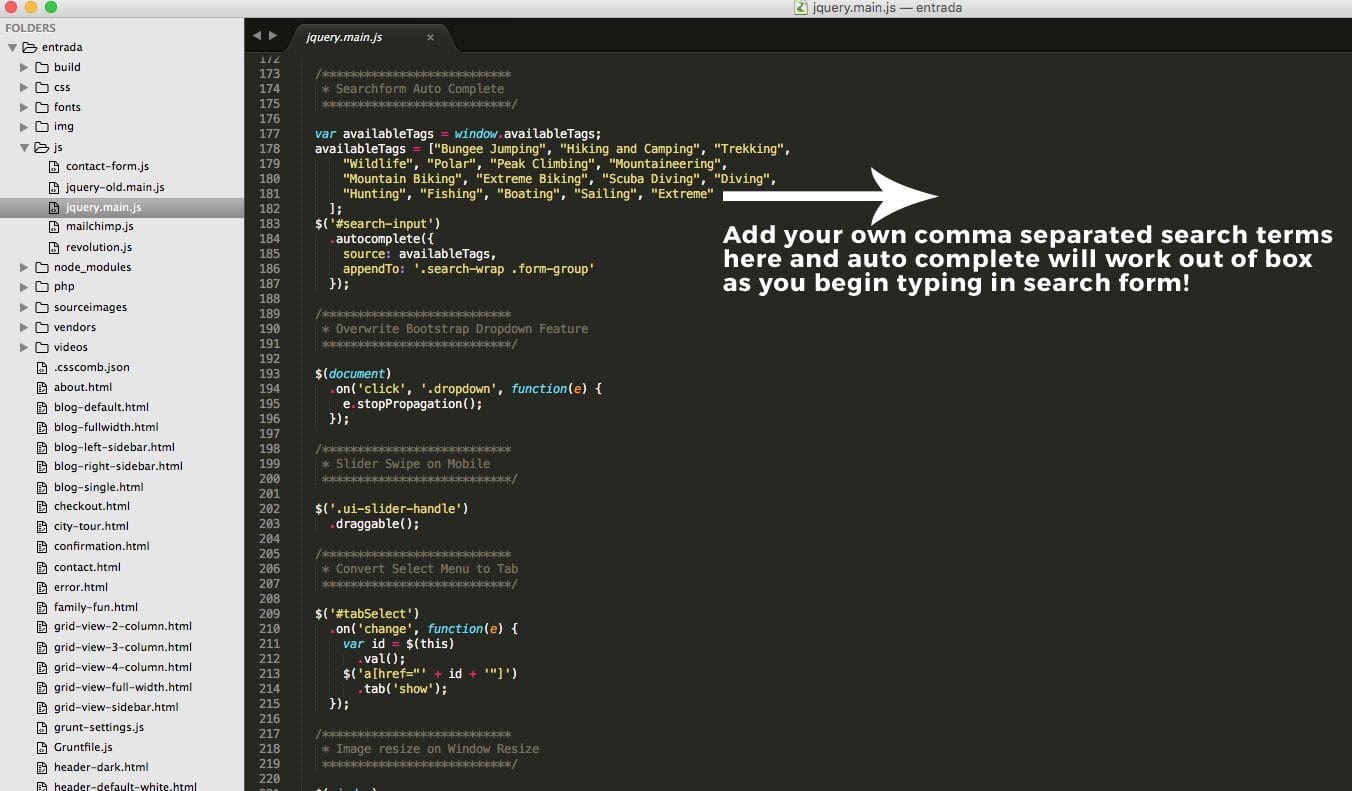Click the css folder icon
Viewport: 1352px width, 791px height.
[x=42, y=87]
